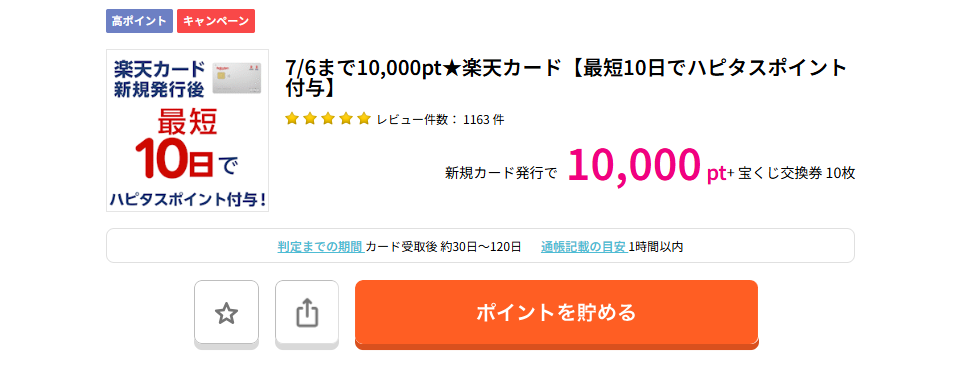Click the fourth gold review star
The width and height of the screenshot is (967, 386).
(x=346, y=119)
